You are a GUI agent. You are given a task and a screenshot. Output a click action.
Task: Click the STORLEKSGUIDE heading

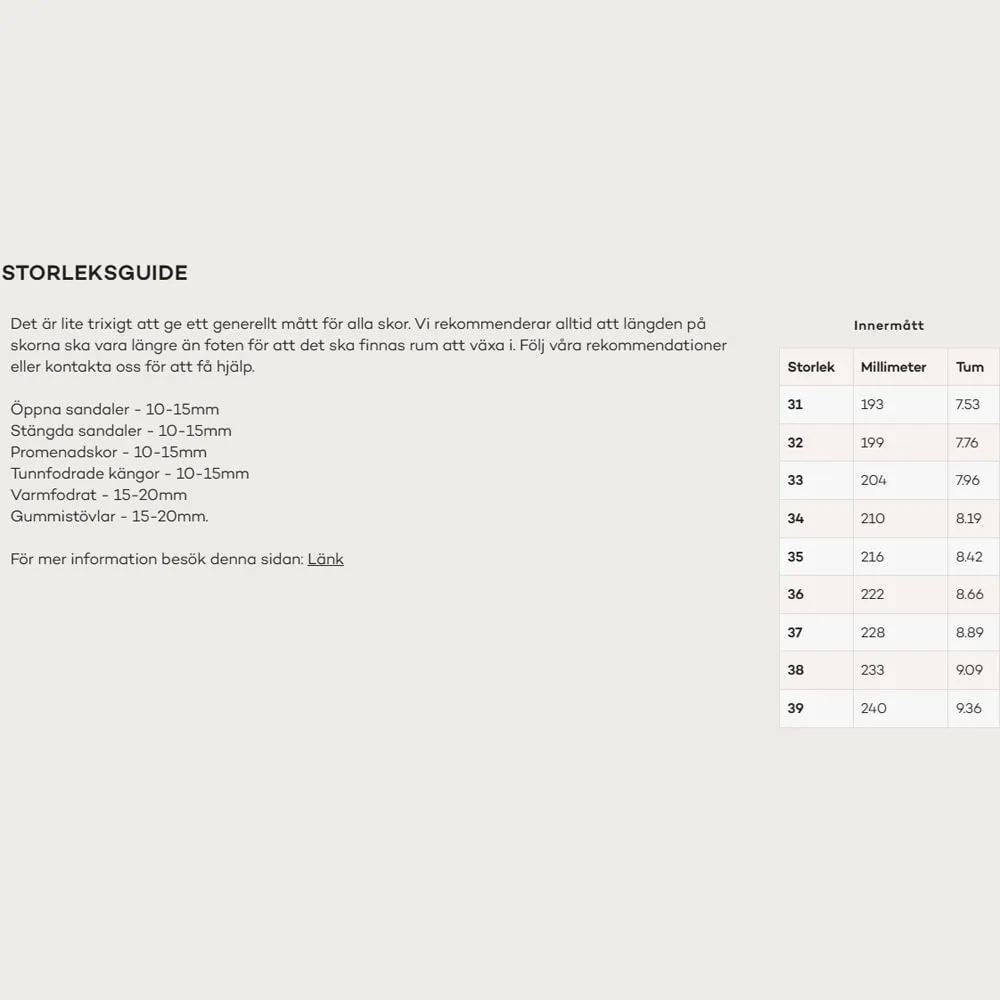[x=95, y=273]
